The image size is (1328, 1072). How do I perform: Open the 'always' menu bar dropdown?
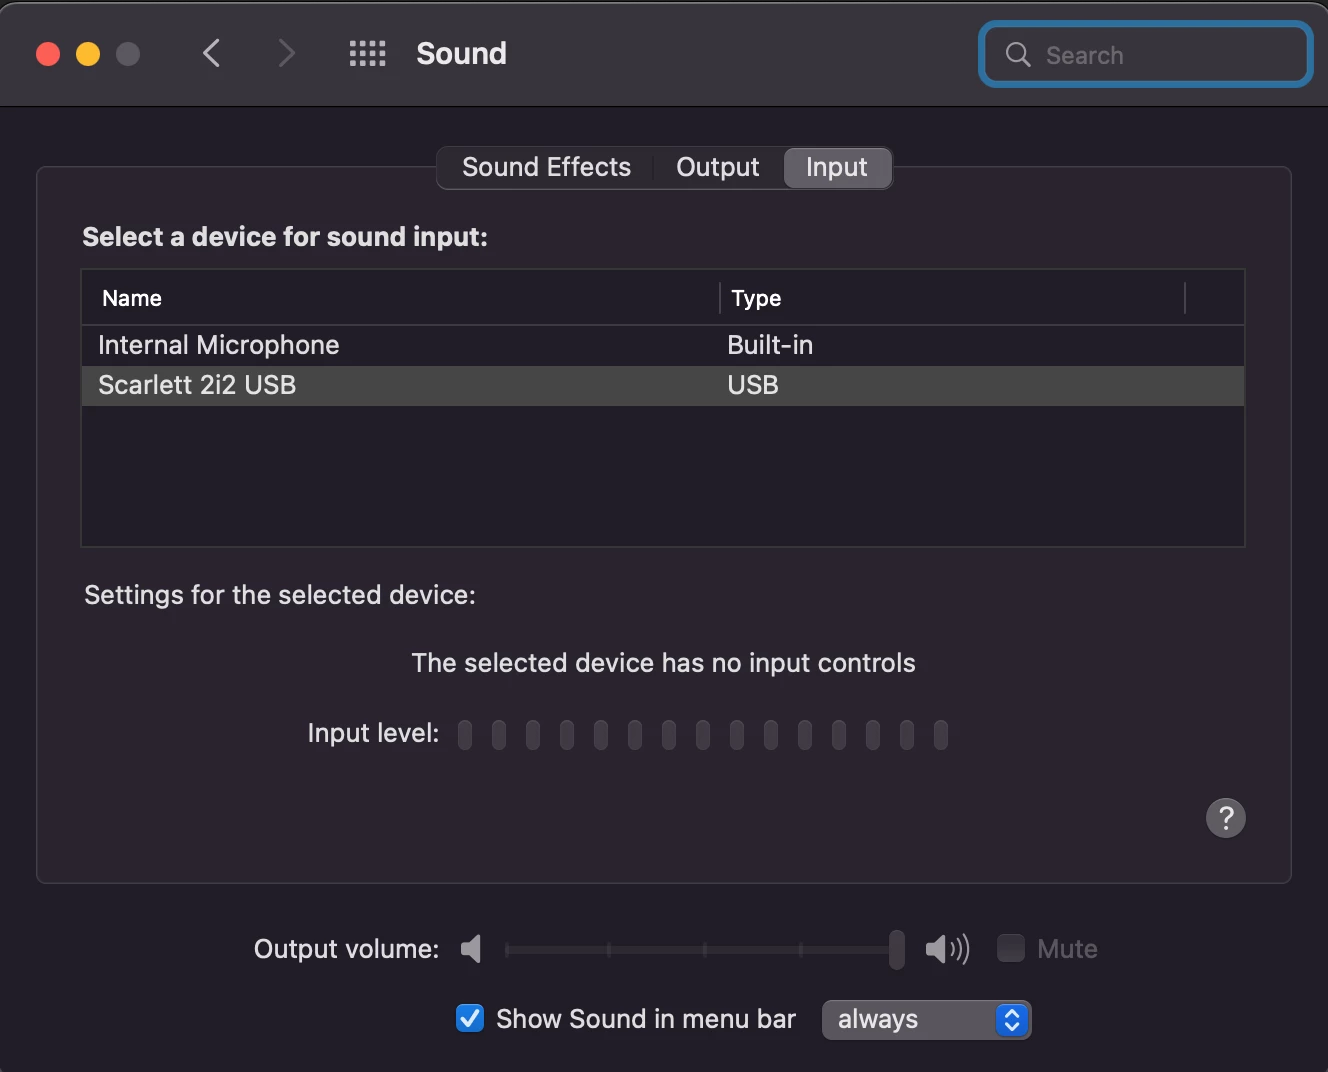click(x=926, y=1019)
